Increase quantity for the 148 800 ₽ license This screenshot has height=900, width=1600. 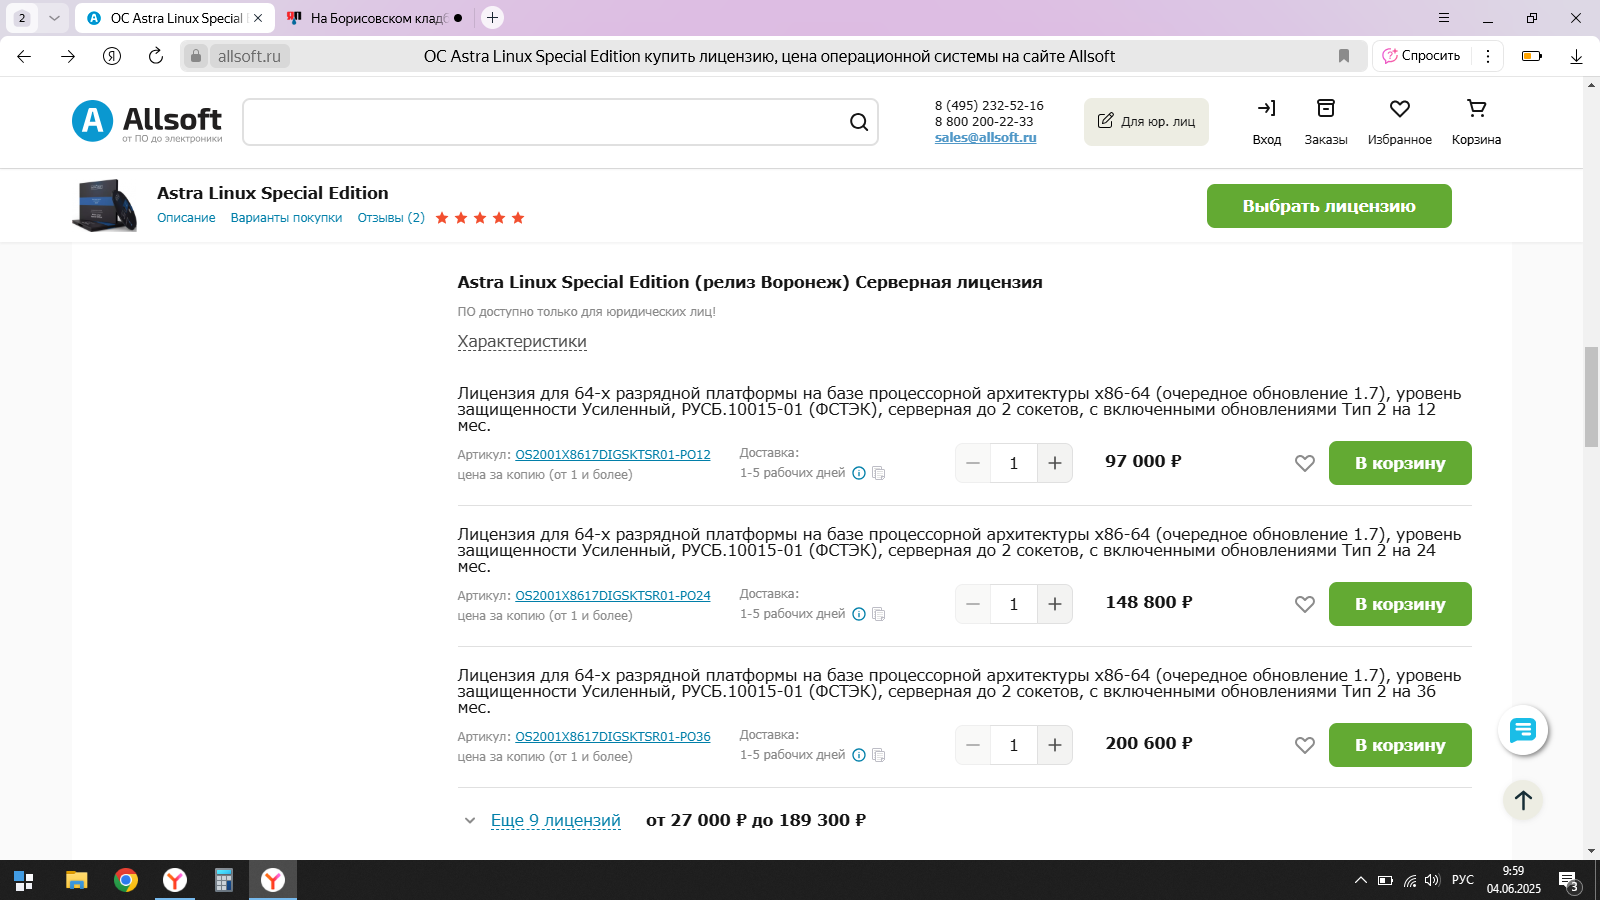click(x=1055, y=604)
